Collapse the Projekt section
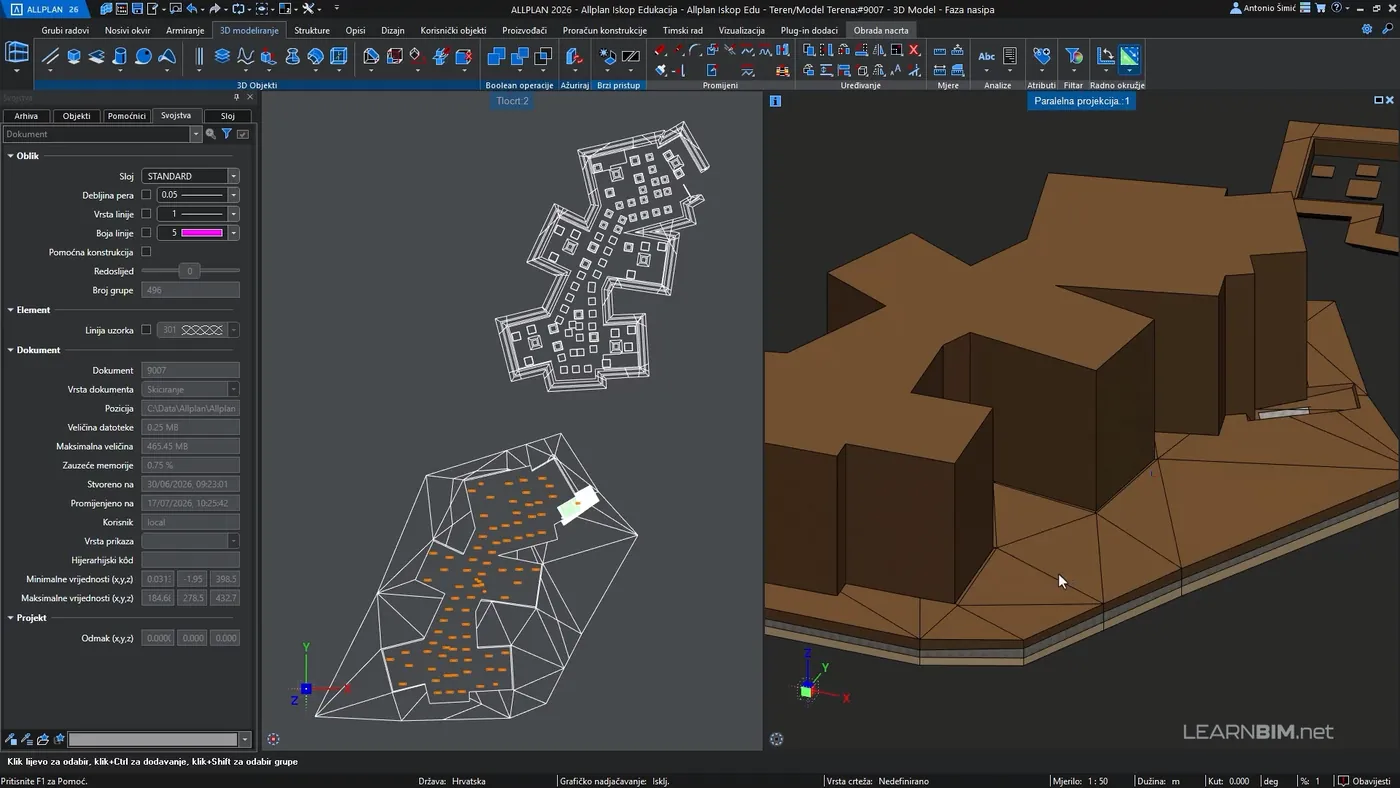This screenshot has height=788, width=1400. (10, 618)
